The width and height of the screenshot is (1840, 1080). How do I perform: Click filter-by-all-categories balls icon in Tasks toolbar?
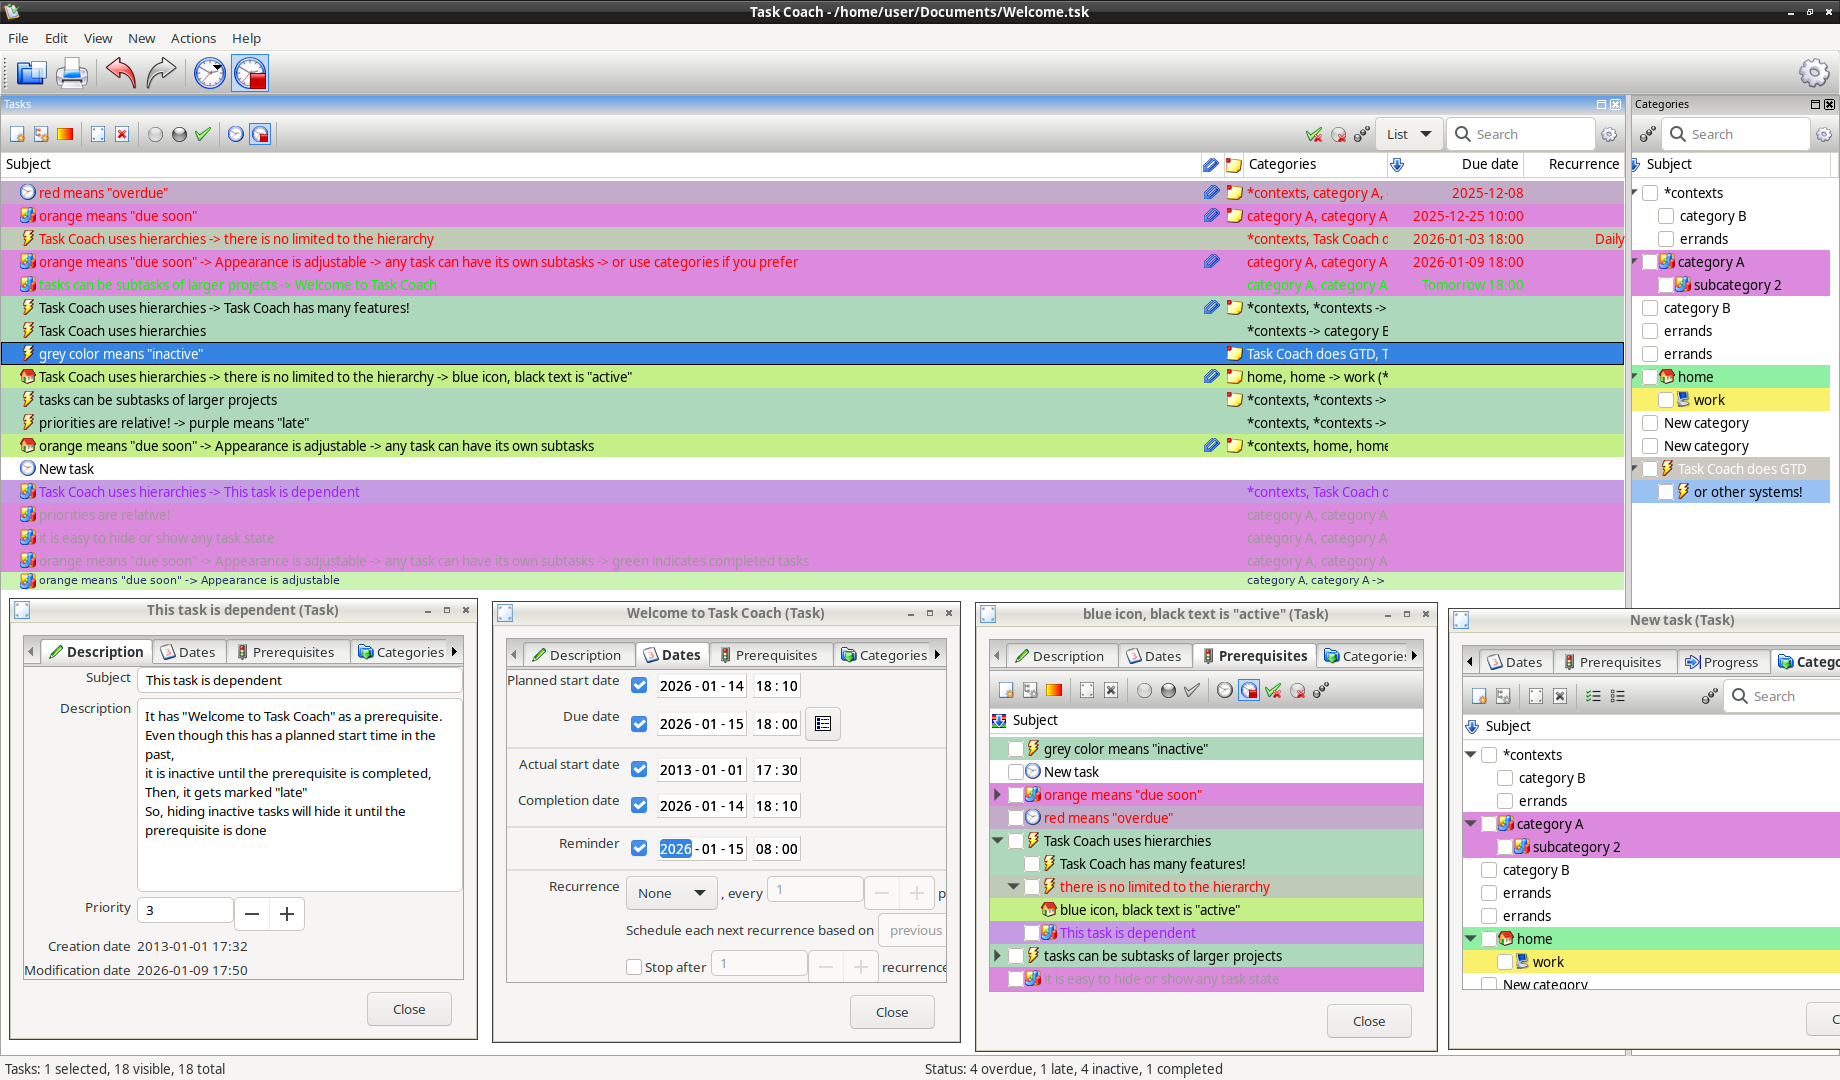pos(1362,134)
